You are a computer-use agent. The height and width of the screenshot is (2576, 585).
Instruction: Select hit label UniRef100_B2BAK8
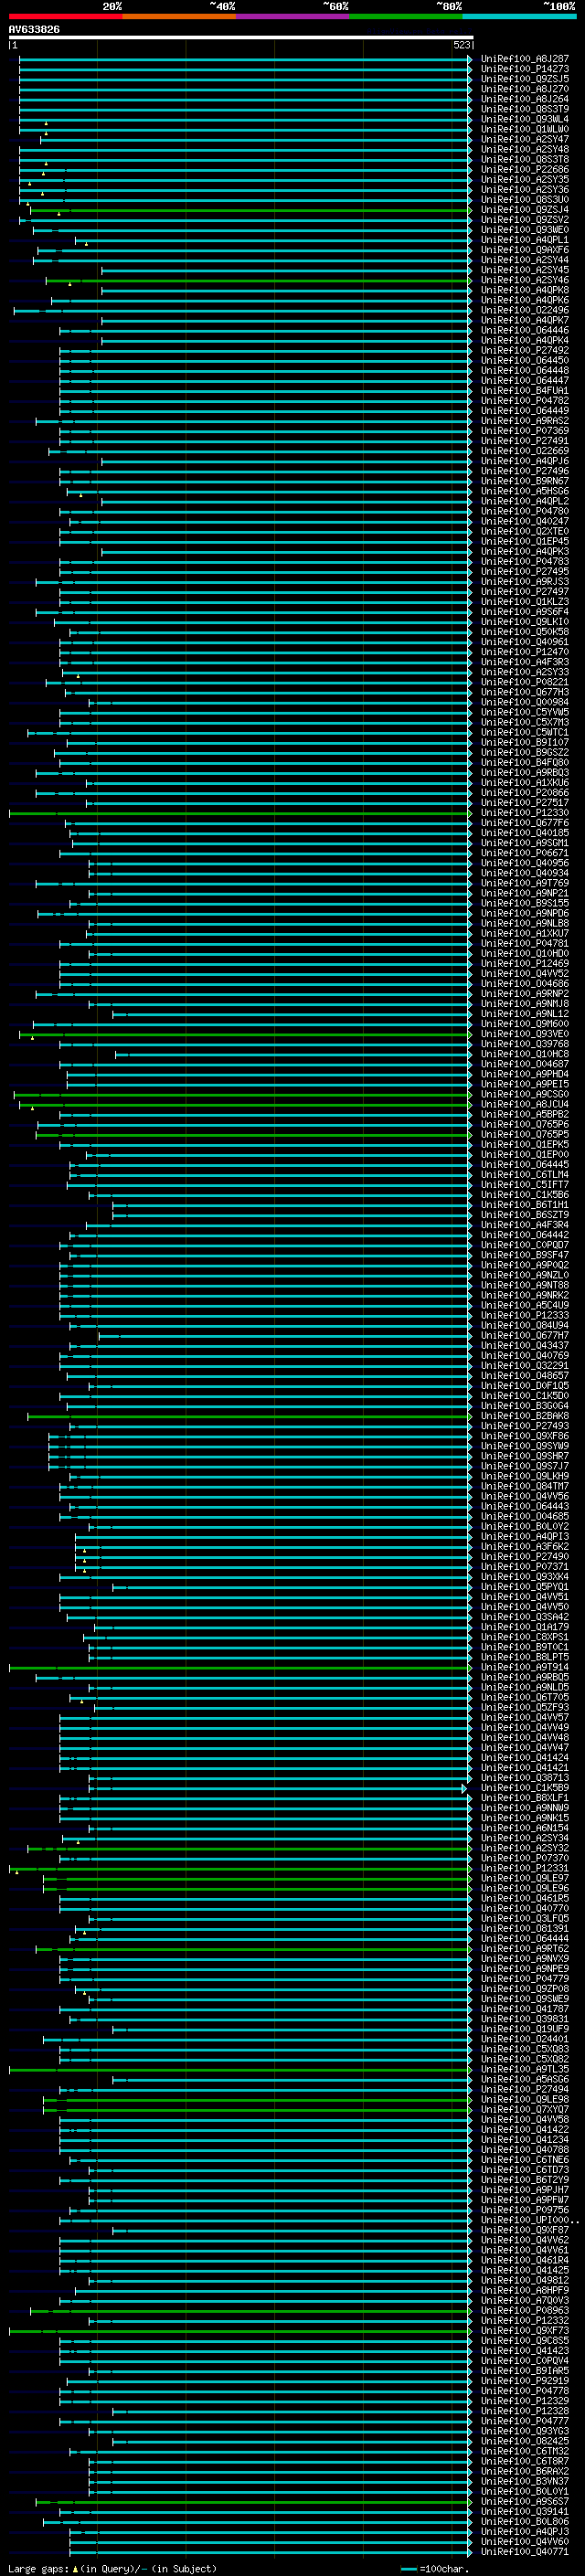[525, 1416]
